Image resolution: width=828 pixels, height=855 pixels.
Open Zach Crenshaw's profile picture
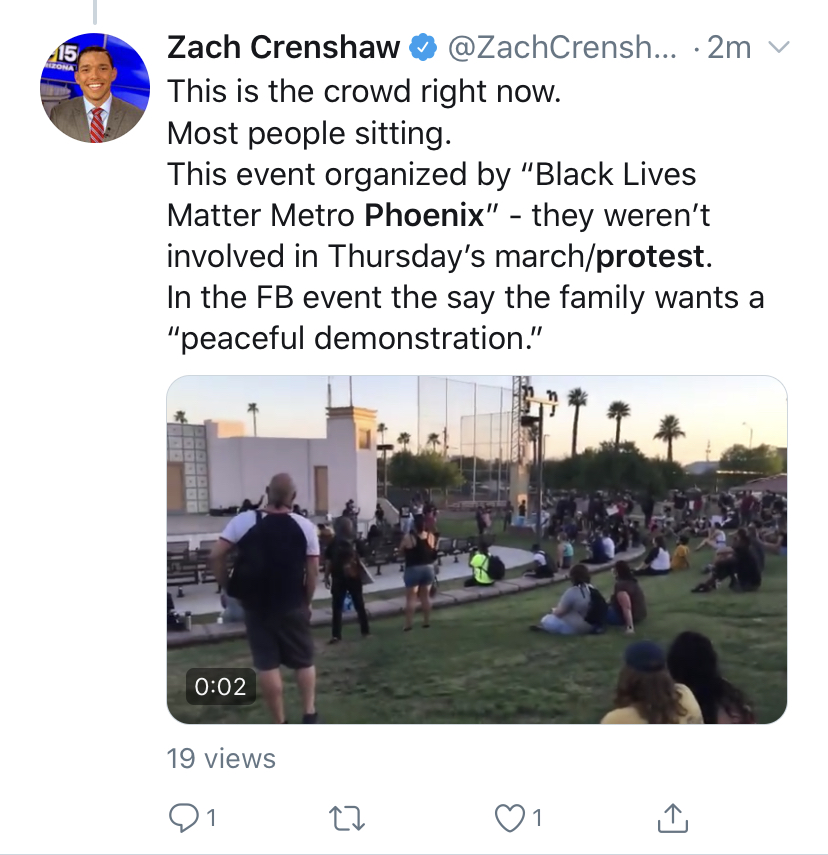[x=95, y=88]
